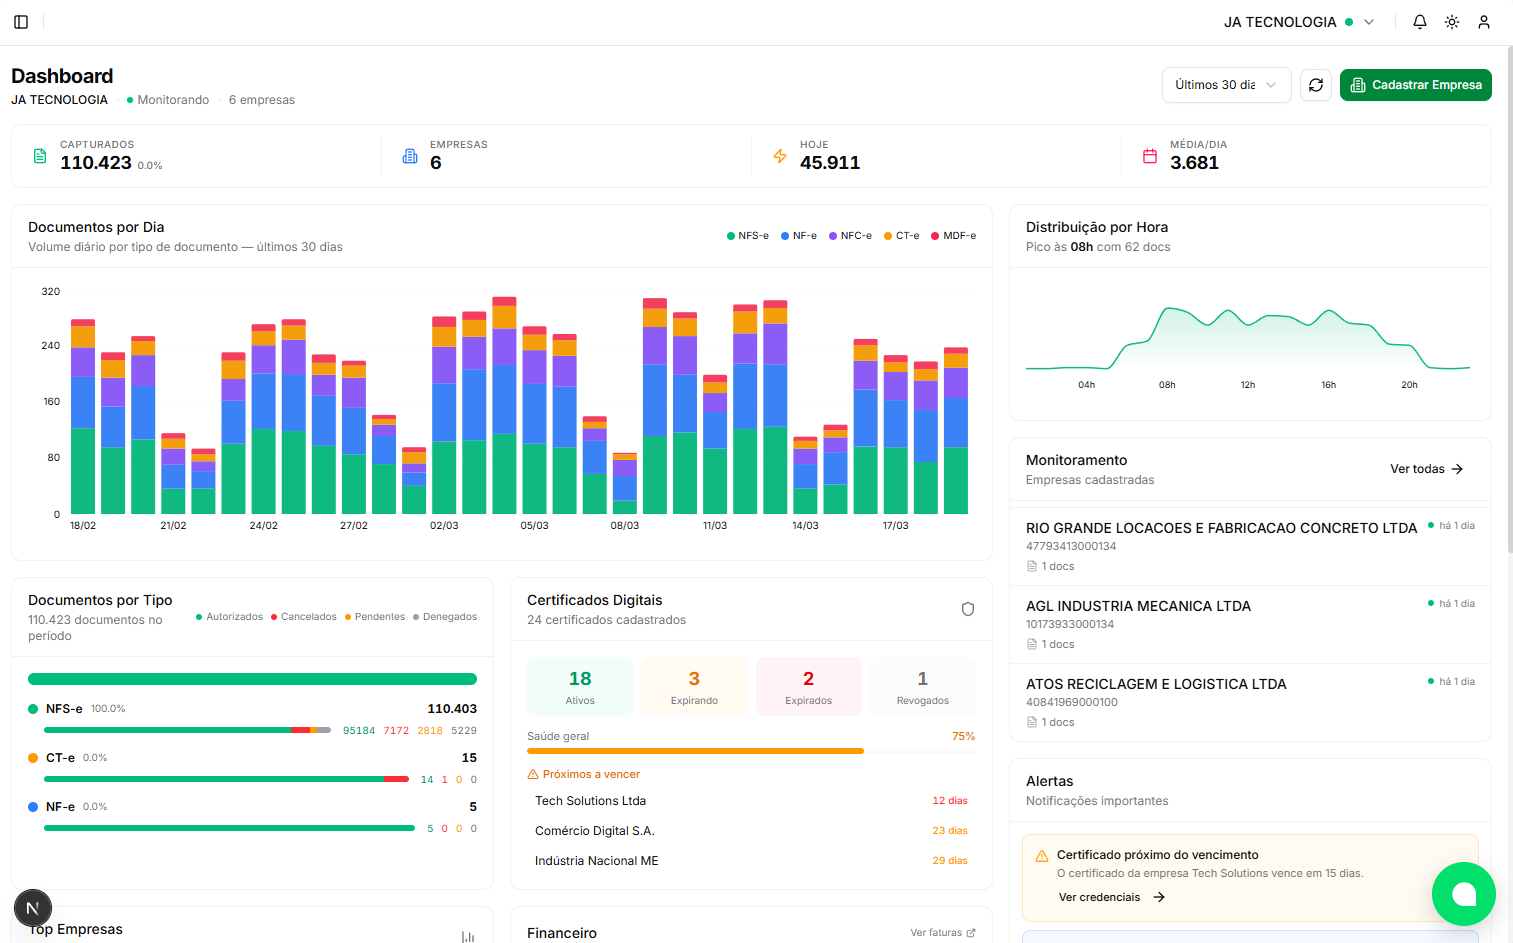Open user profile icon
The width and height of the screenshot is (1513, 943).
(x=1484, y=22)
